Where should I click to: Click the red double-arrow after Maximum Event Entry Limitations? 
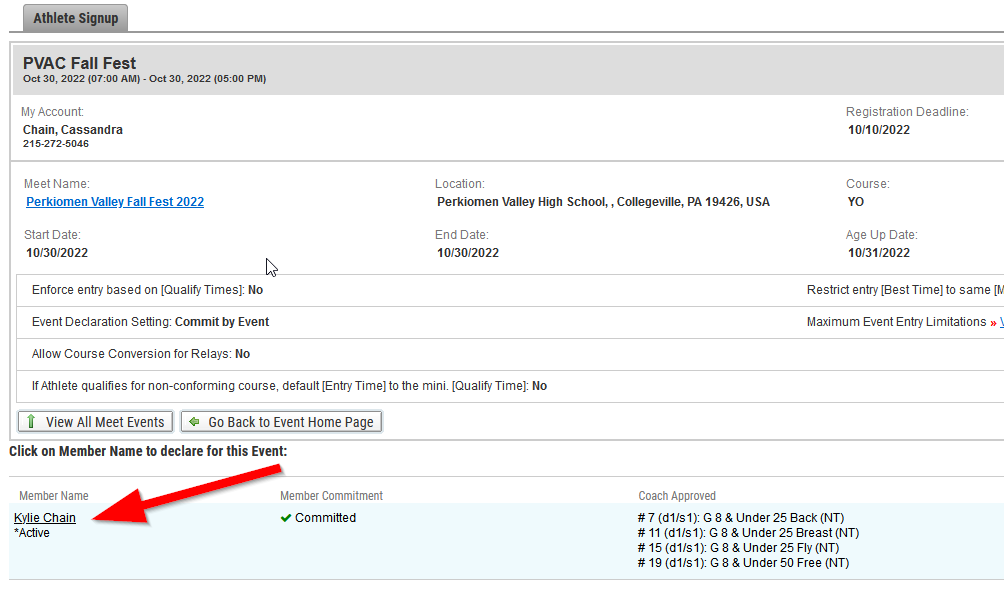point(993,322)
